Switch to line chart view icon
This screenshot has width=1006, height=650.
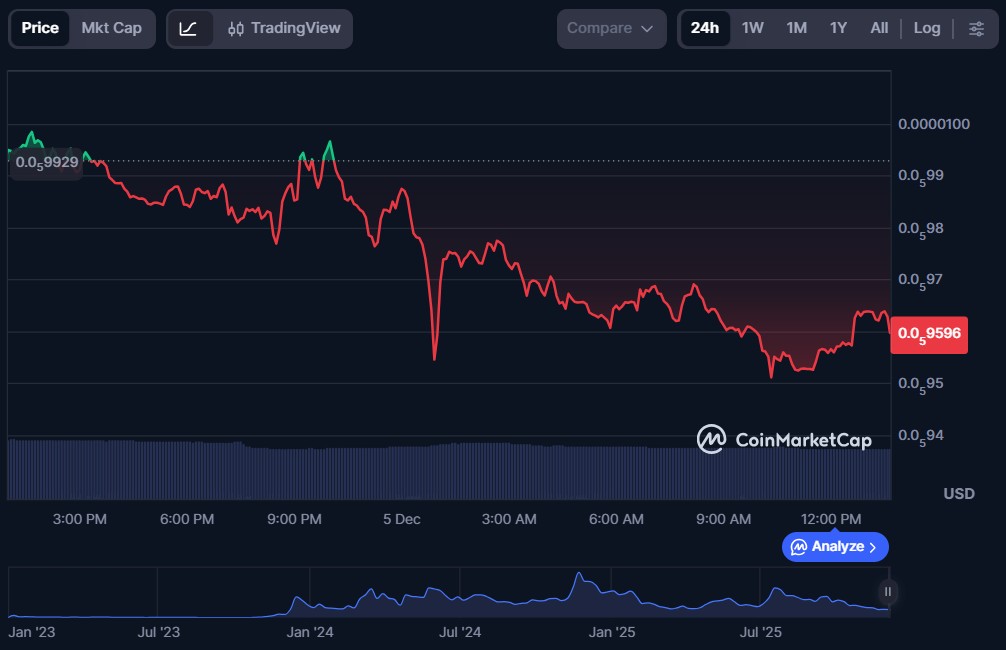tap(188, 28)
